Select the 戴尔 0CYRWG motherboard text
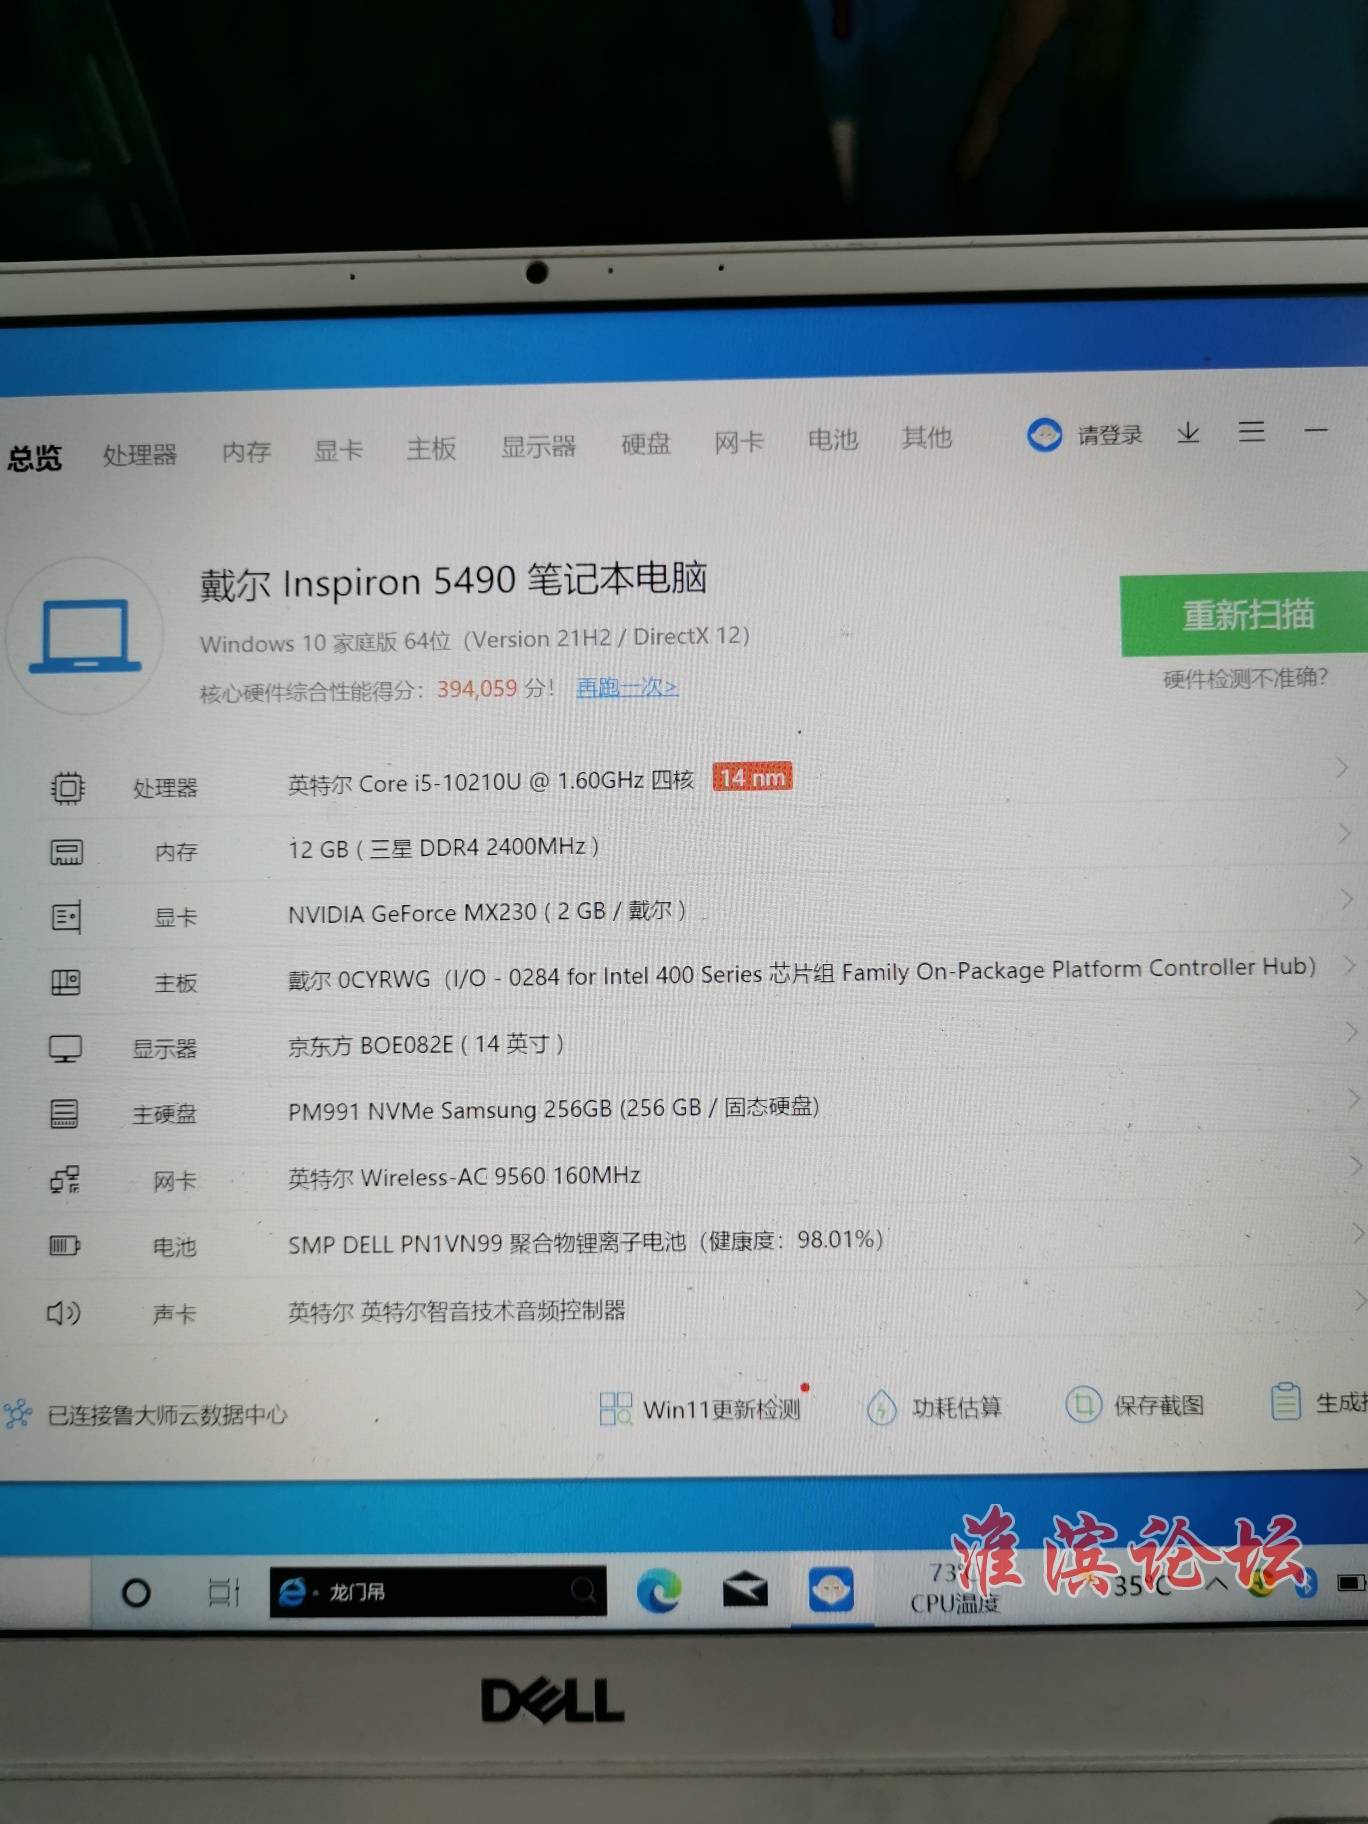The width and height of the screenshot is (1368, 1824). pyautogui.click(x=802, y=972)
